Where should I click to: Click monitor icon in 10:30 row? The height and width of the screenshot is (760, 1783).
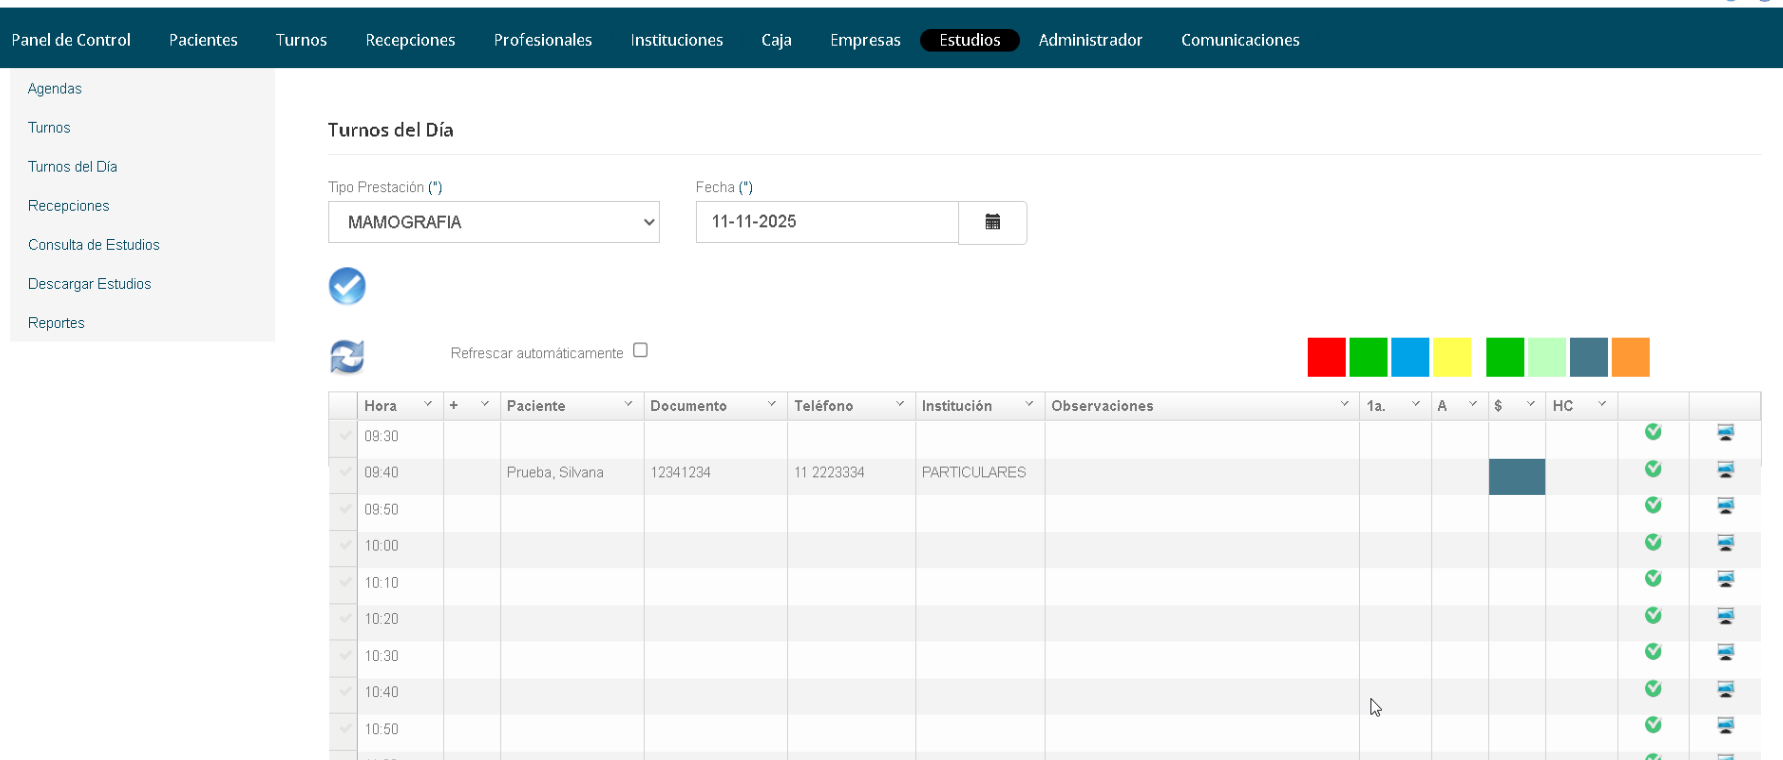(x=1725, y=653)
